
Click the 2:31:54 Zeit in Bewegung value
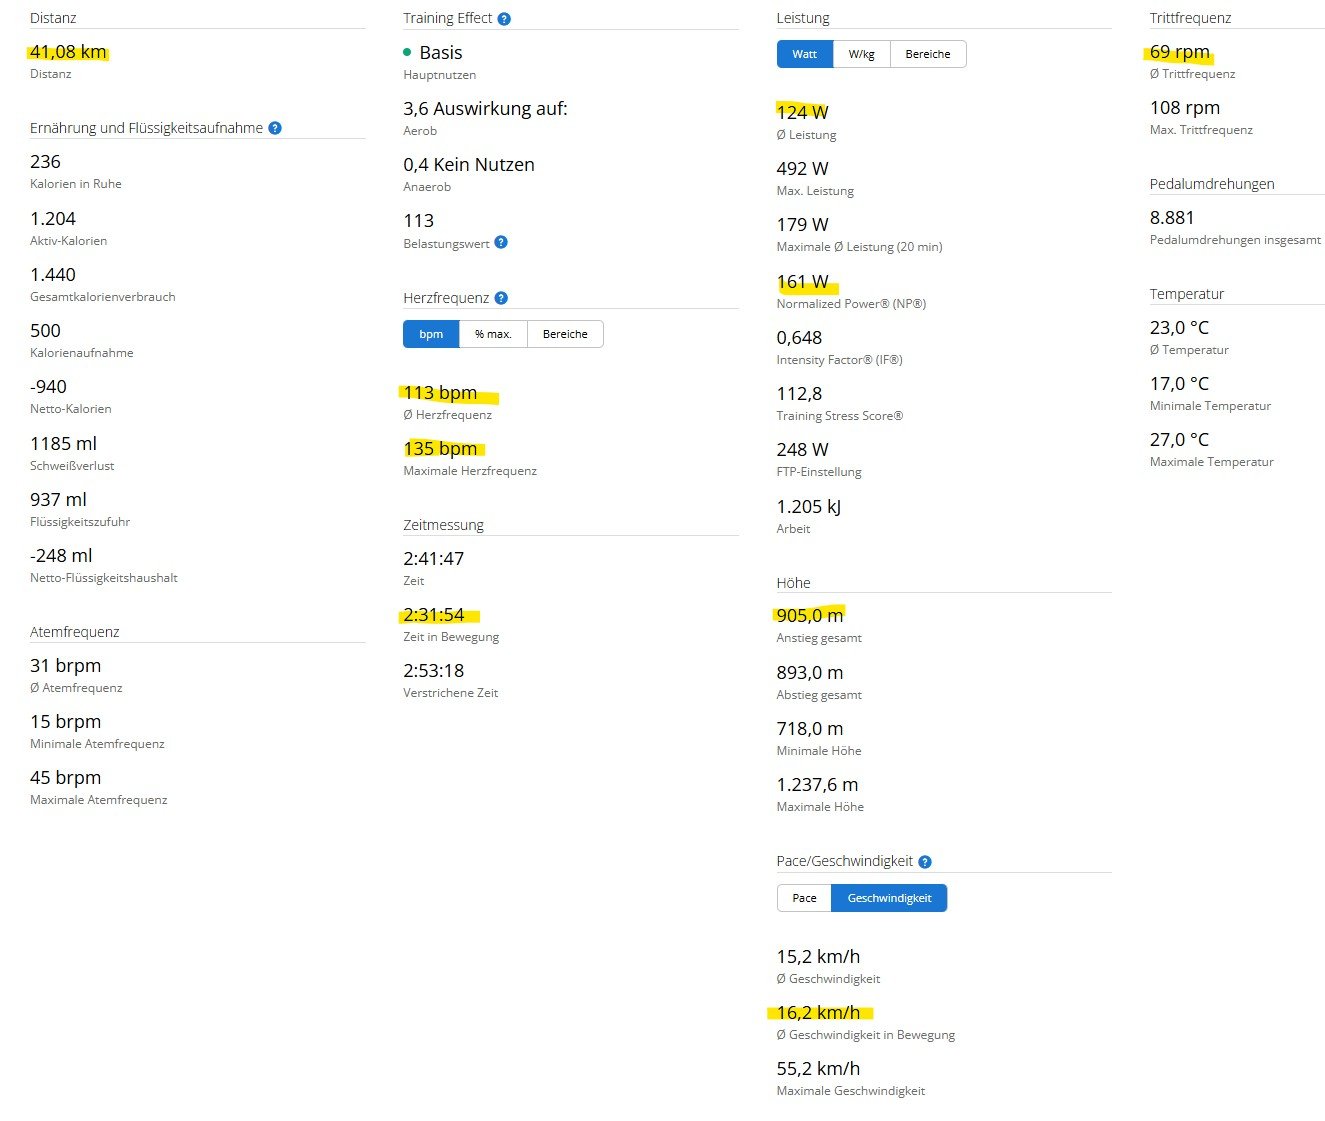pyautogui.click(x=434, y=615)
